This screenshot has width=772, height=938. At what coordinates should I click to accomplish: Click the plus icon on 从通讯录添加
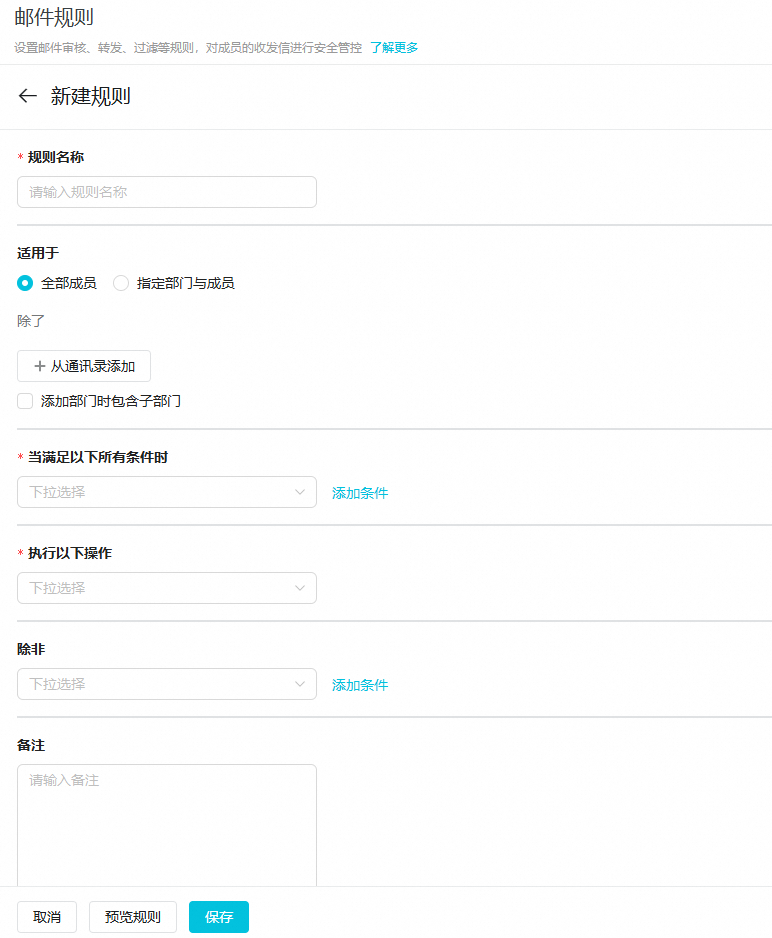click(x=40, y=366)
